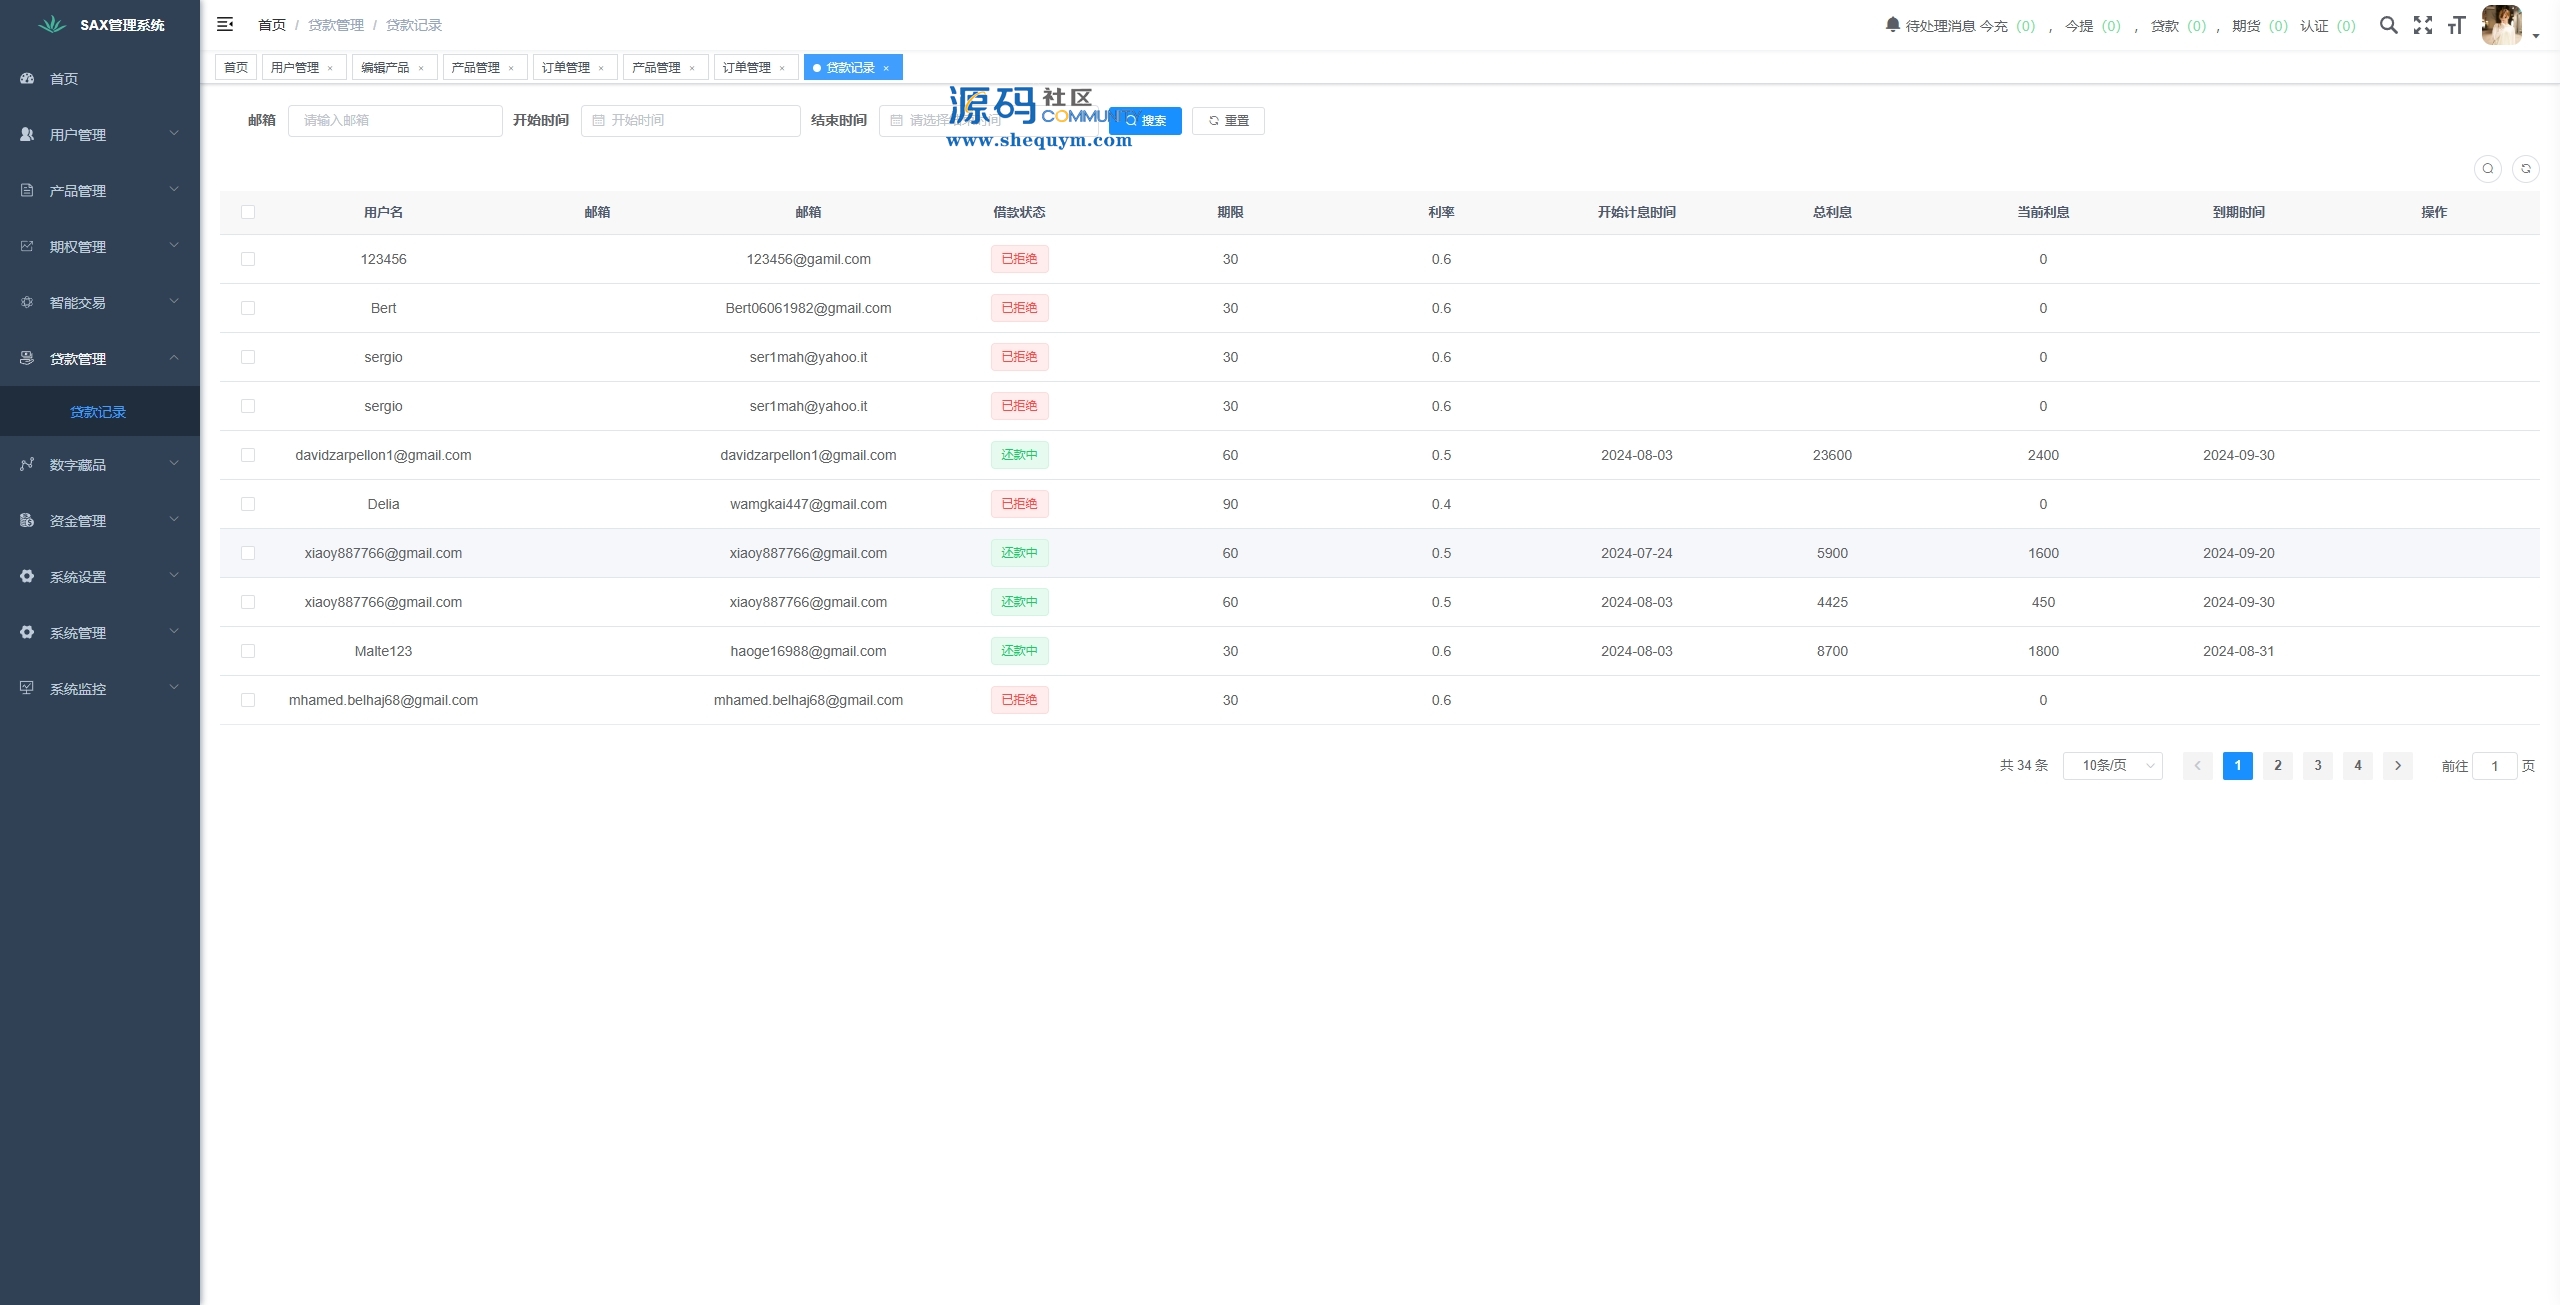Click the round hide-search icon above table
Image resolution: width=2560 pixels, height=1305 pixels.
(2487, 169)
